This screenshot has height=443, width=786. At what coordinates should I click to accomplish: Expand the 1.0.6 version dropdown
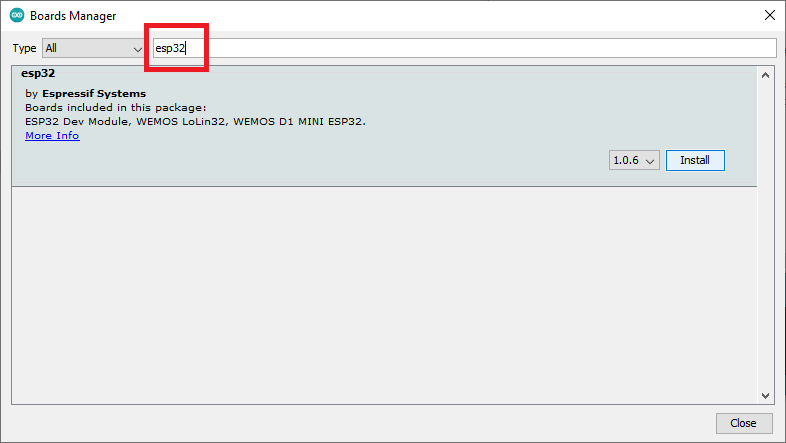[634, 160]
